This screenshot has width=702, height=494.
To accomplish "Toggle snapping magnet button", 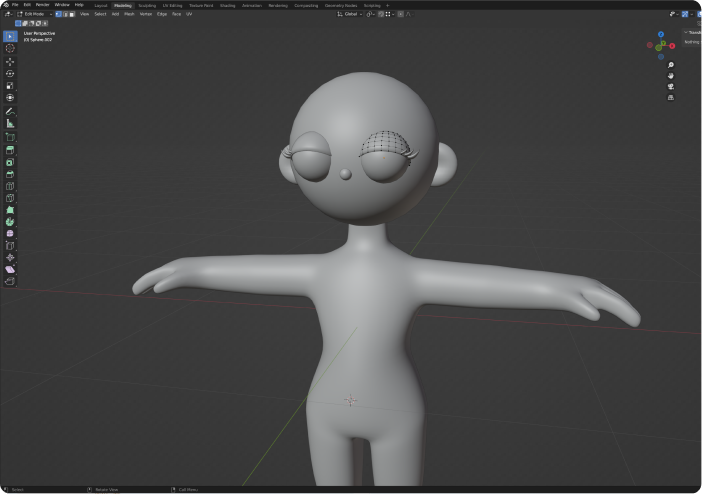I will [x=381, y=14].
